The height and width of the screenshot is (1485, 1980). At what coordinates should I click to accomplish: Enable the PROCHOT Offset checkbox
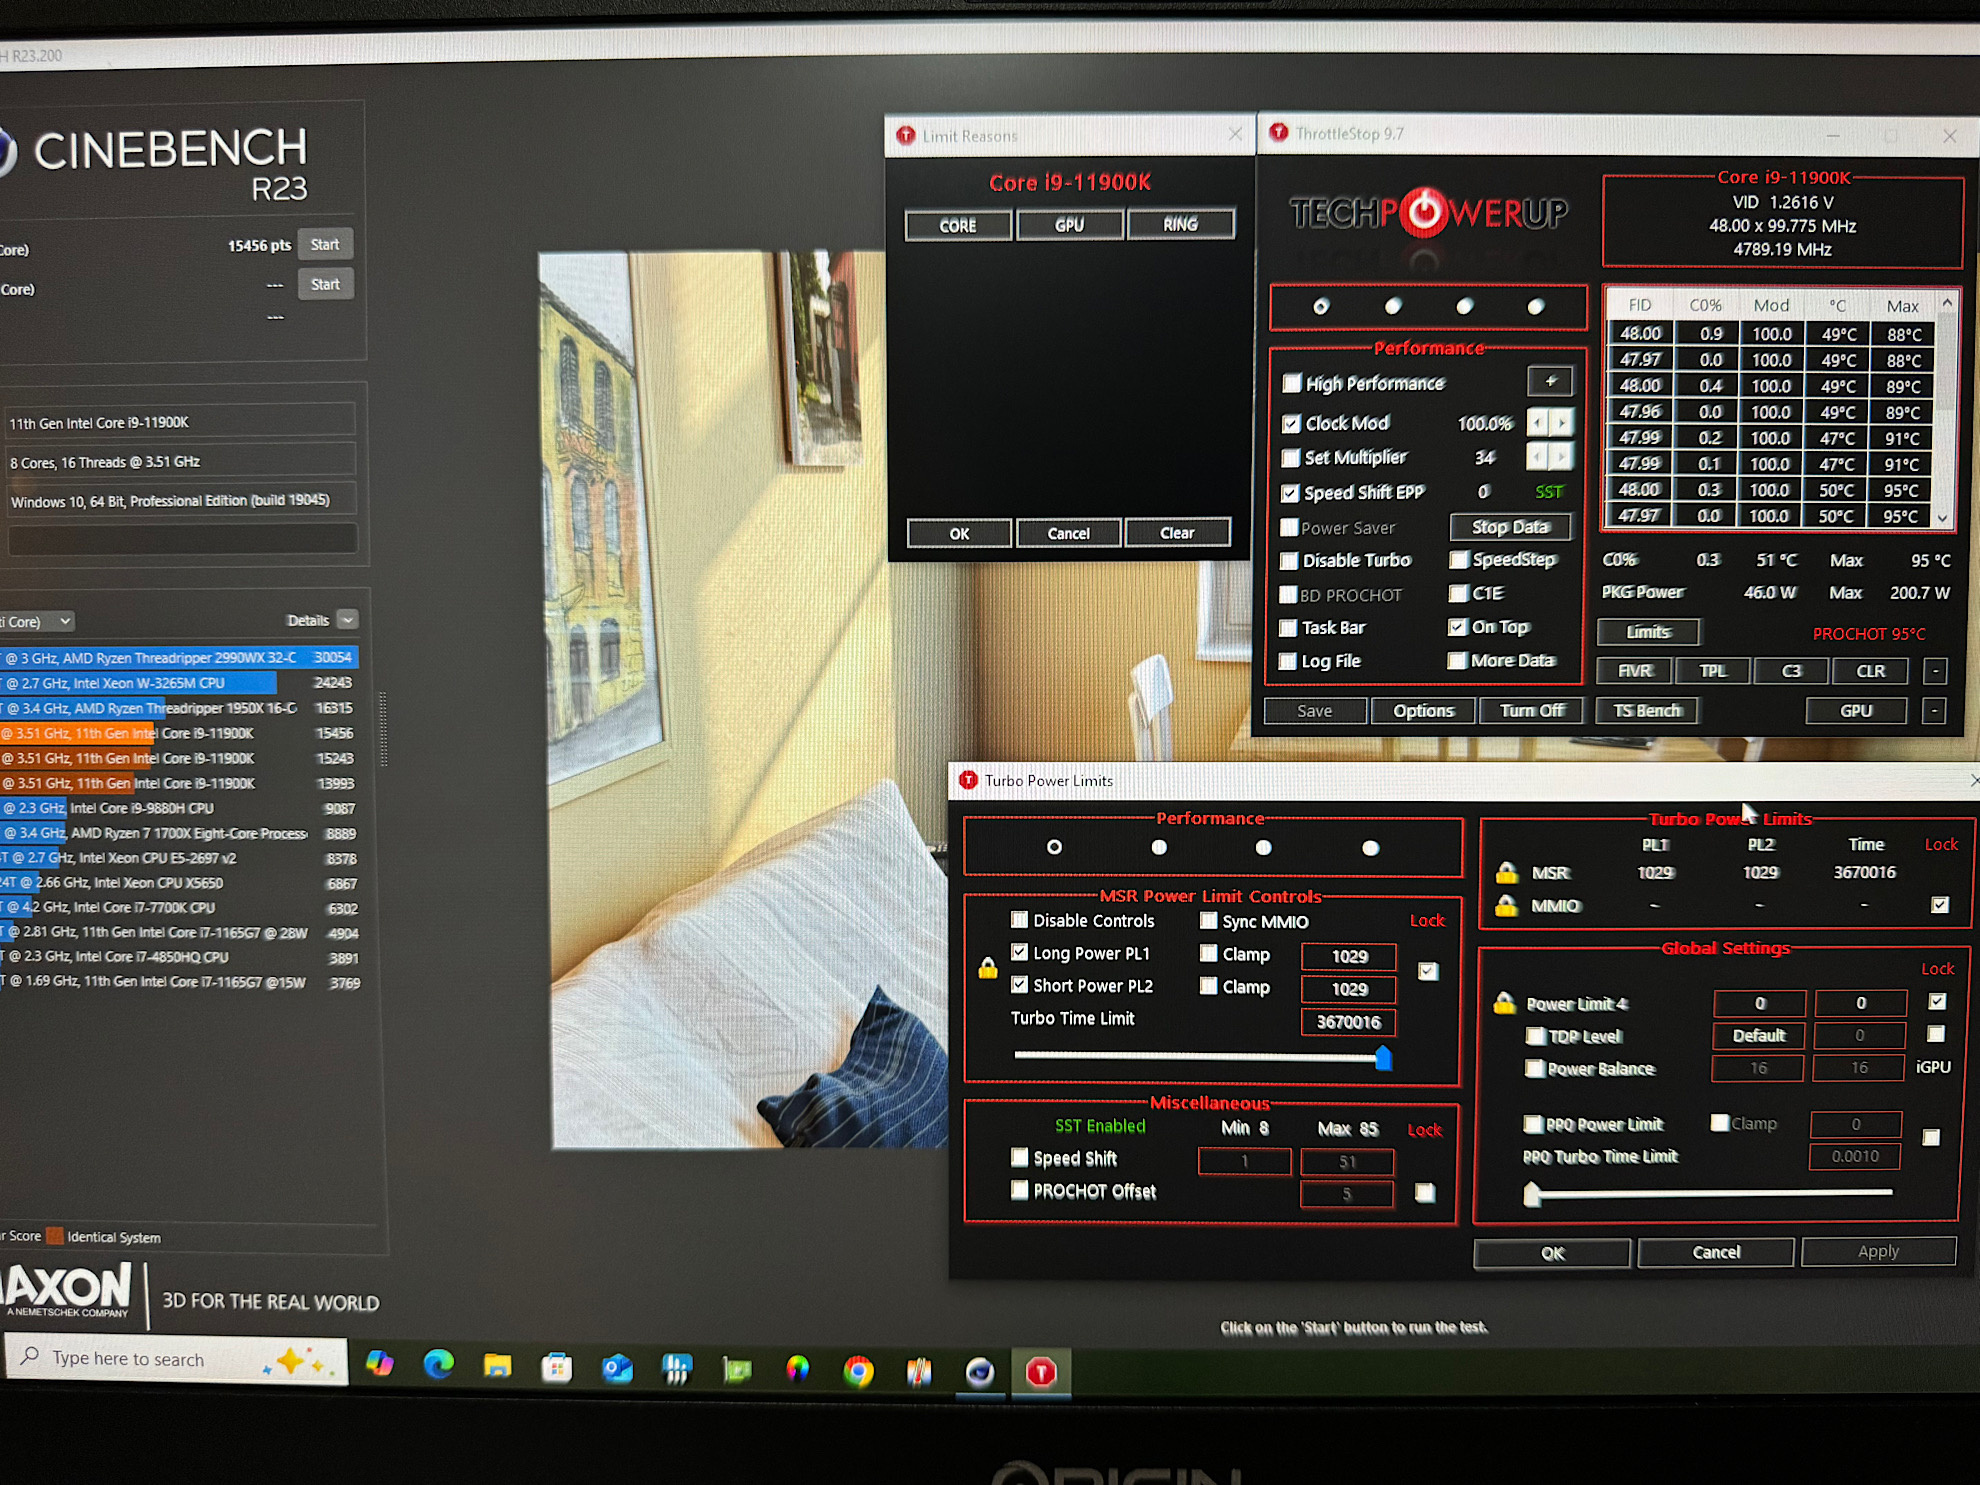pyautogui.click(x=1019, y=1190)
